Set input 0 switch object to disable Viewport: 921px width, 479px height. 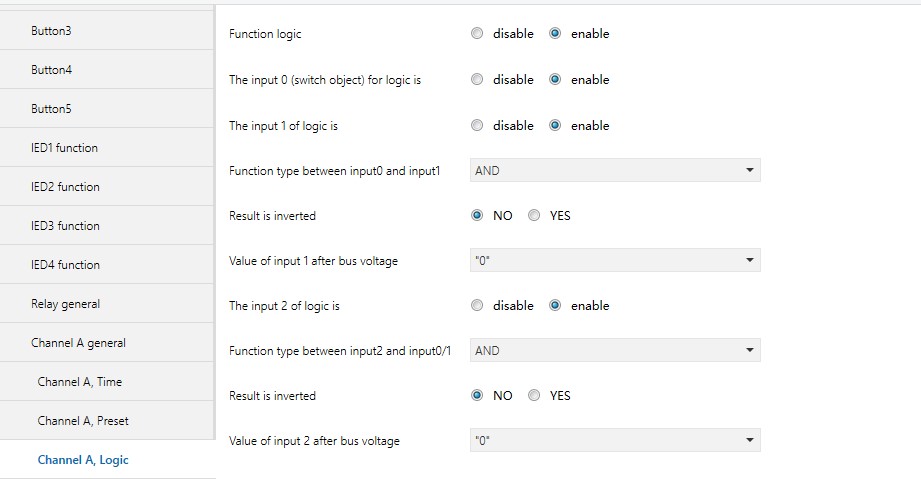point(477,80)
